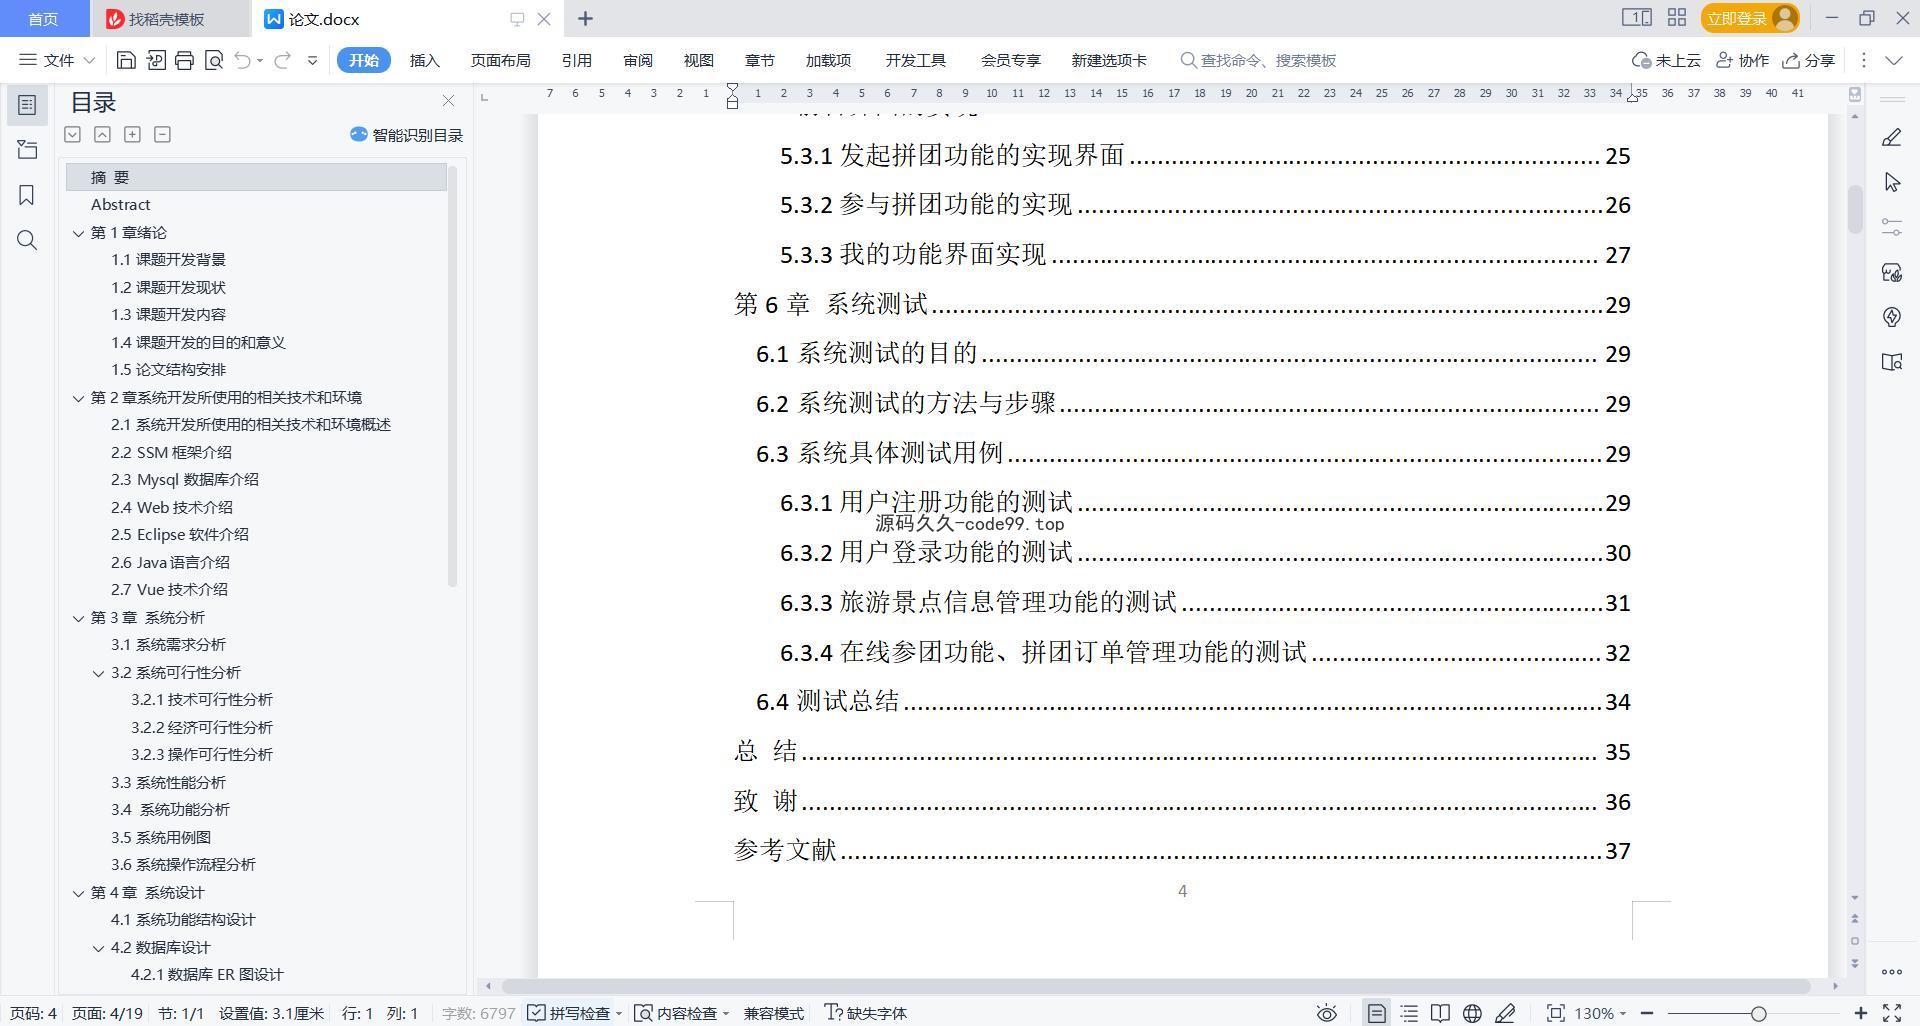Open the ribbon collapse chevron at top right

click(1894, 60)
